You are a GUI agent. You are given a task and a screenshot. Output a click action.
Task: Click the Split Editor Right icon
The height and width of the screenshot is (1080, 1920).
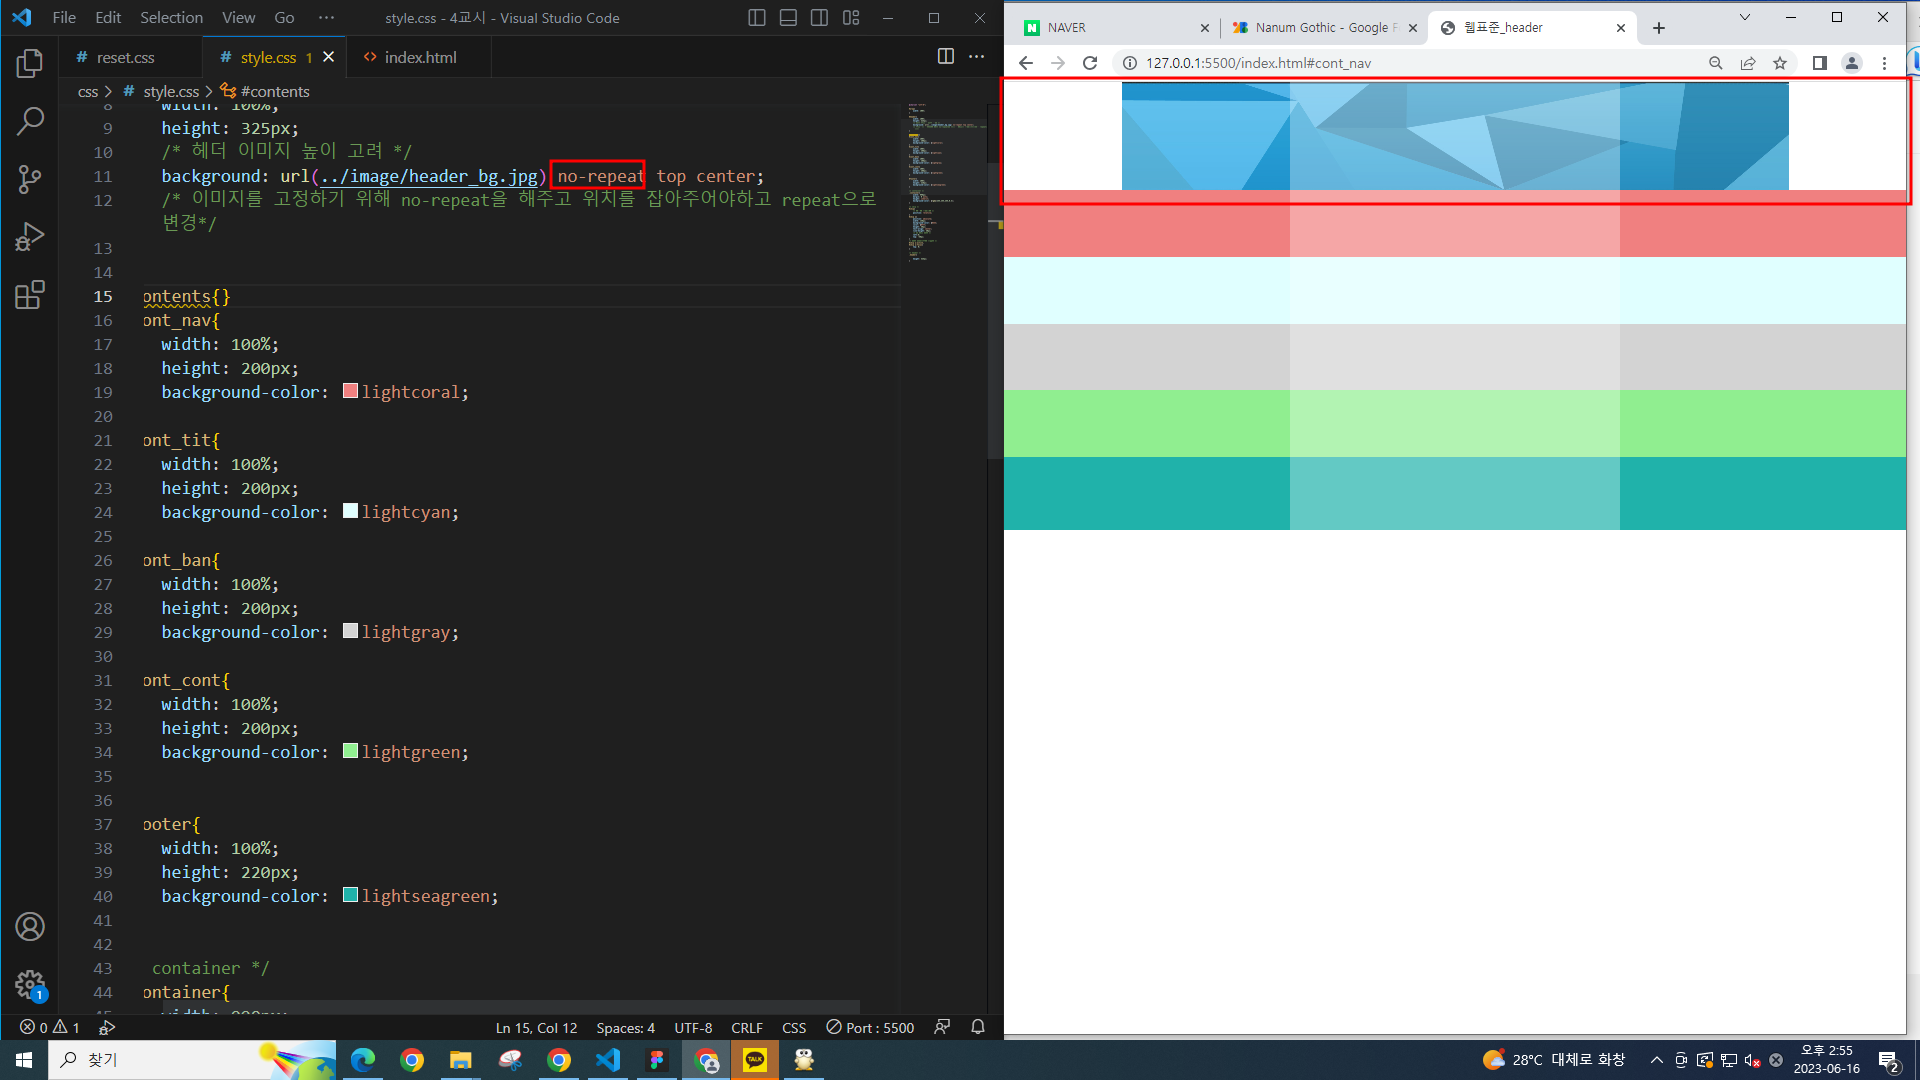click(x=945, y=57)
